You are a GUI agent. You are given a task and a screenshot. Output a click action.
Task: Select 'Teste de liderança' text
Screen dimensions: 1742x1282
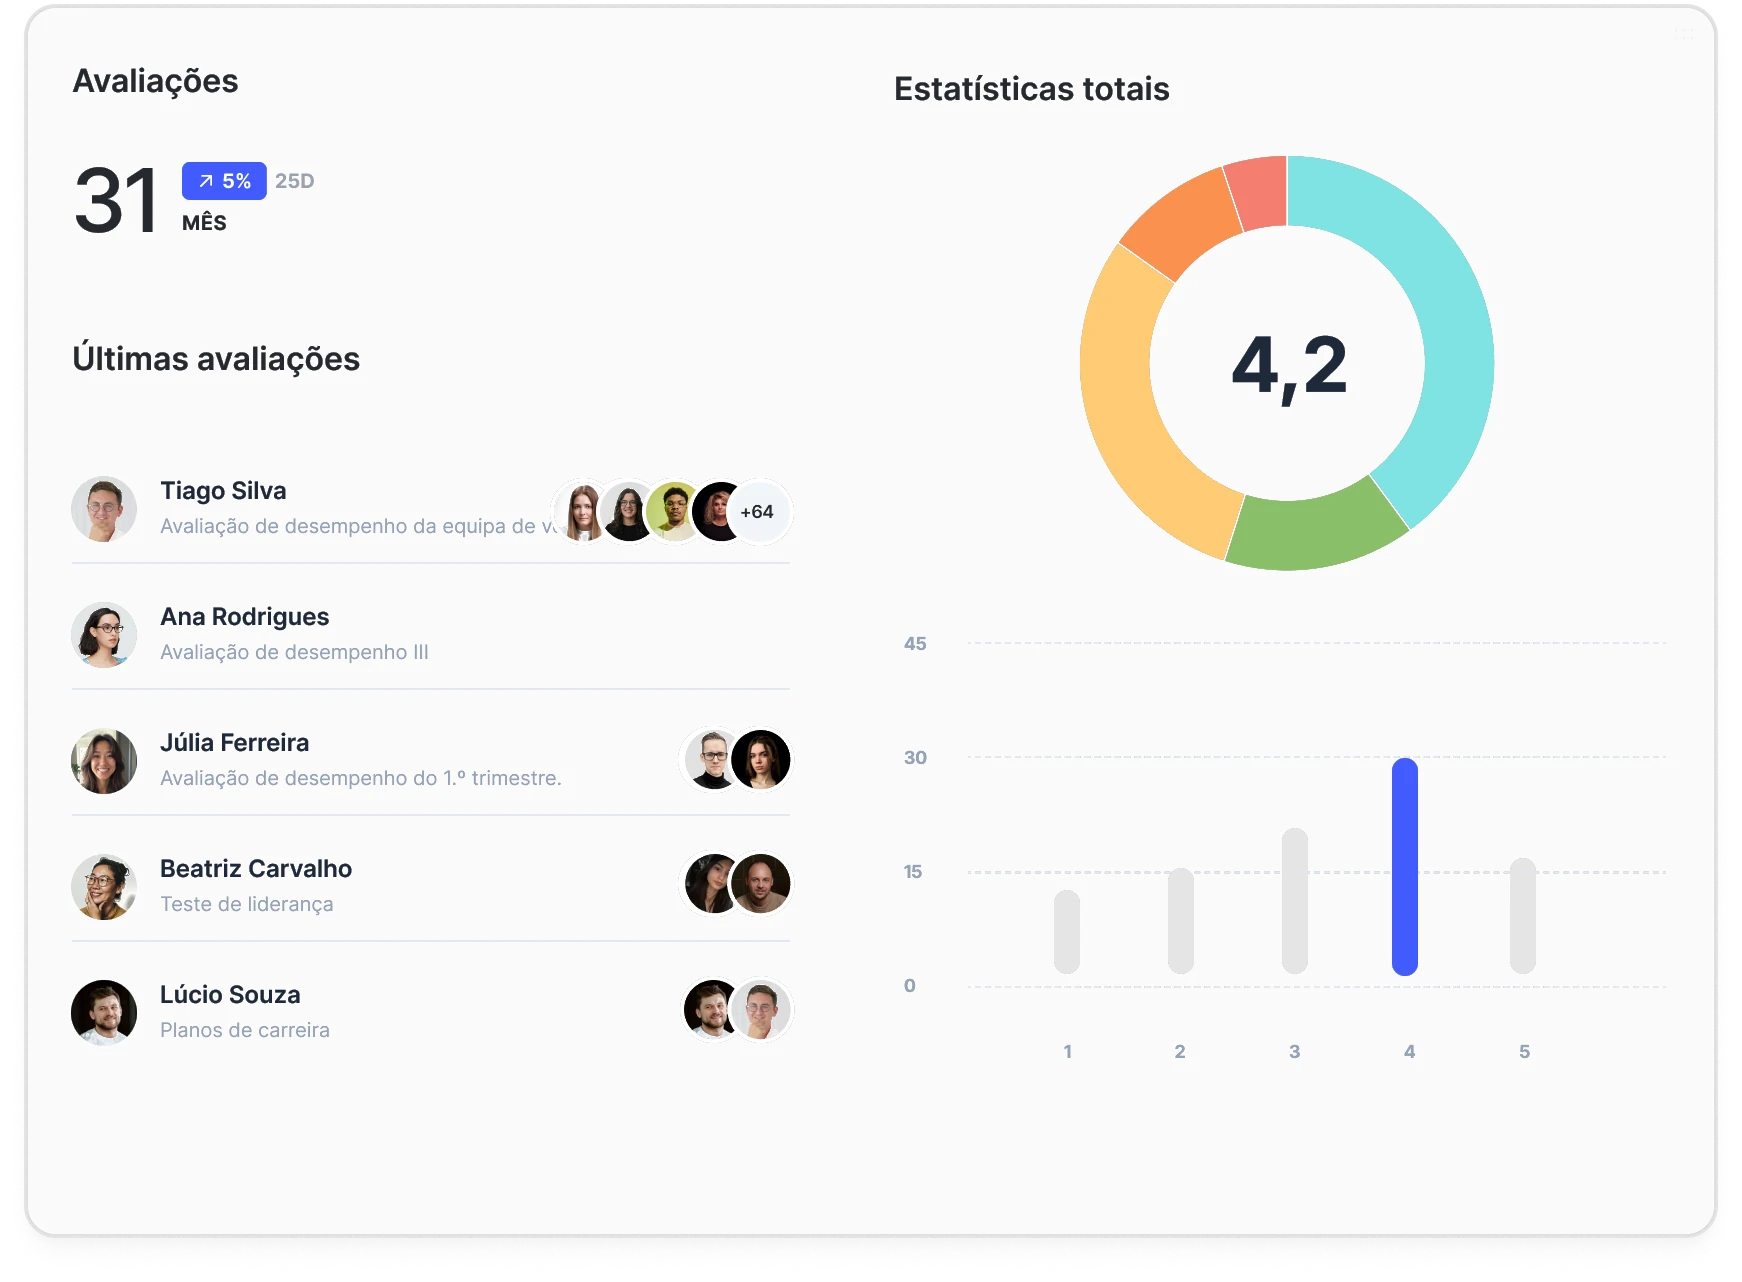pyautogui.click(x=247, y=904)
